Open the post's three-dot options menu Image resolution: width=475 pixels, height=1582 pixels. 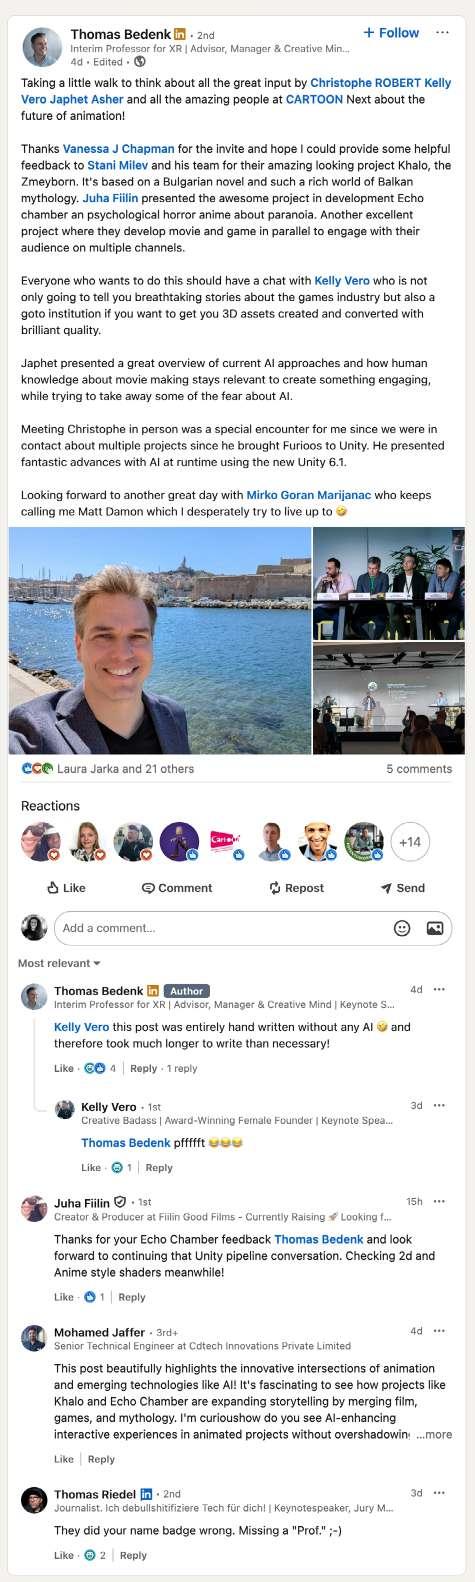pyautogui.click(x=442, y=32)
